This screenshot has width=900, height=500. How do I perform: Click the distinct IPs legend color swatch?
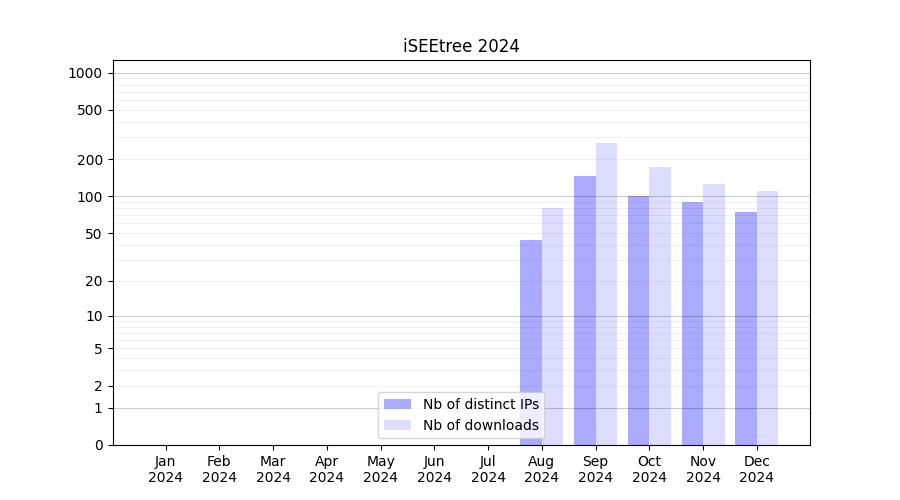pyautogui.click(x=397, y=404)
